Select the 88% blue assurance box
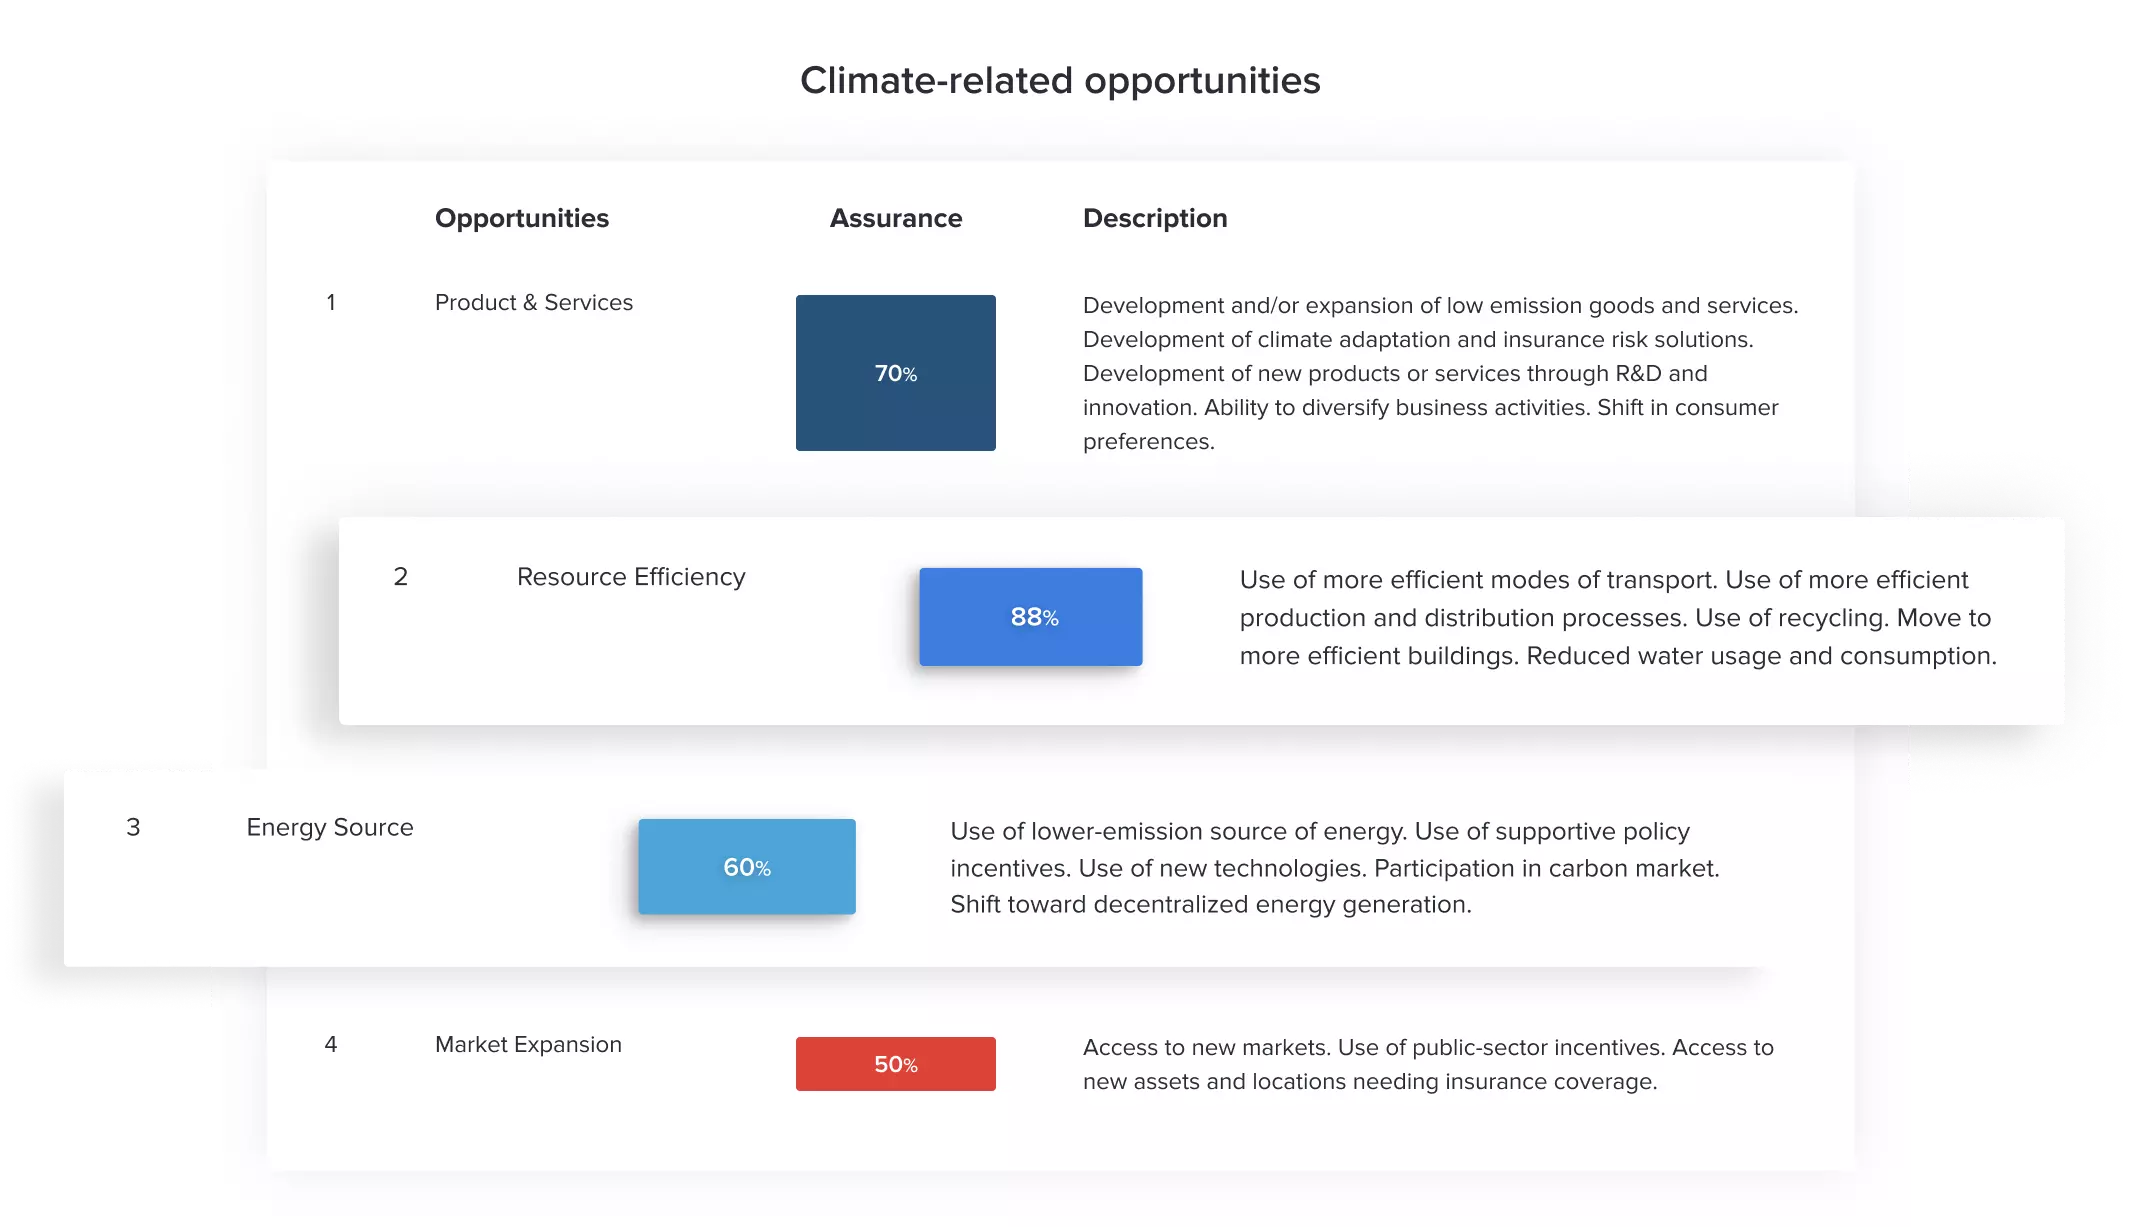The image size is (2135, 1231). [x=1031, y=617]
